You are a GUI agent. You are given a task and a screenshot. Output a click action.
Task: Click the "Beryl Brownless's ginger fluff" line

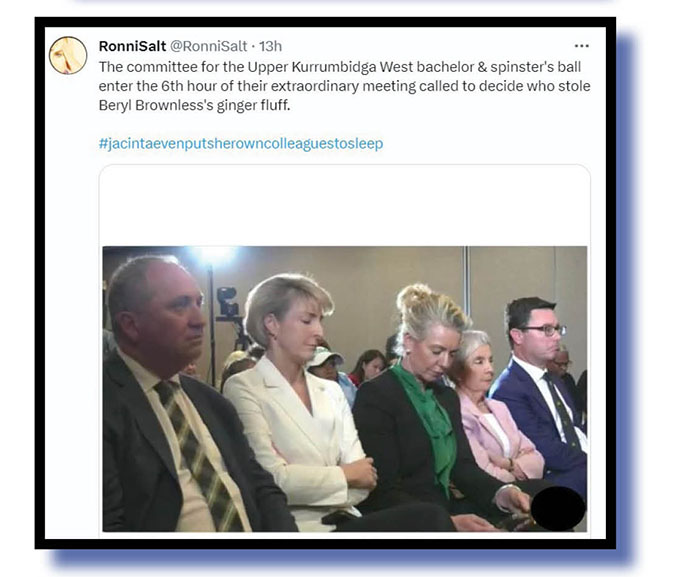tap(194, 105)
